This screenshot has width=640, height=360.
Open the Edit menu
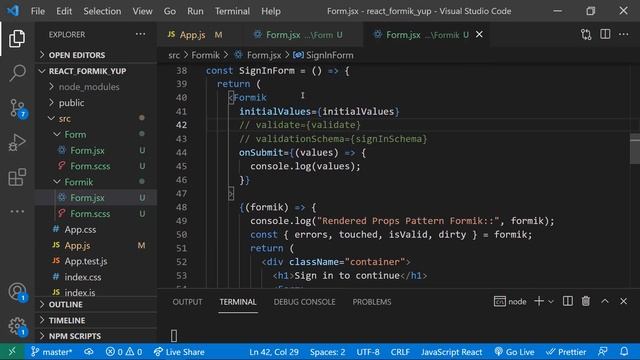(64, 11)
